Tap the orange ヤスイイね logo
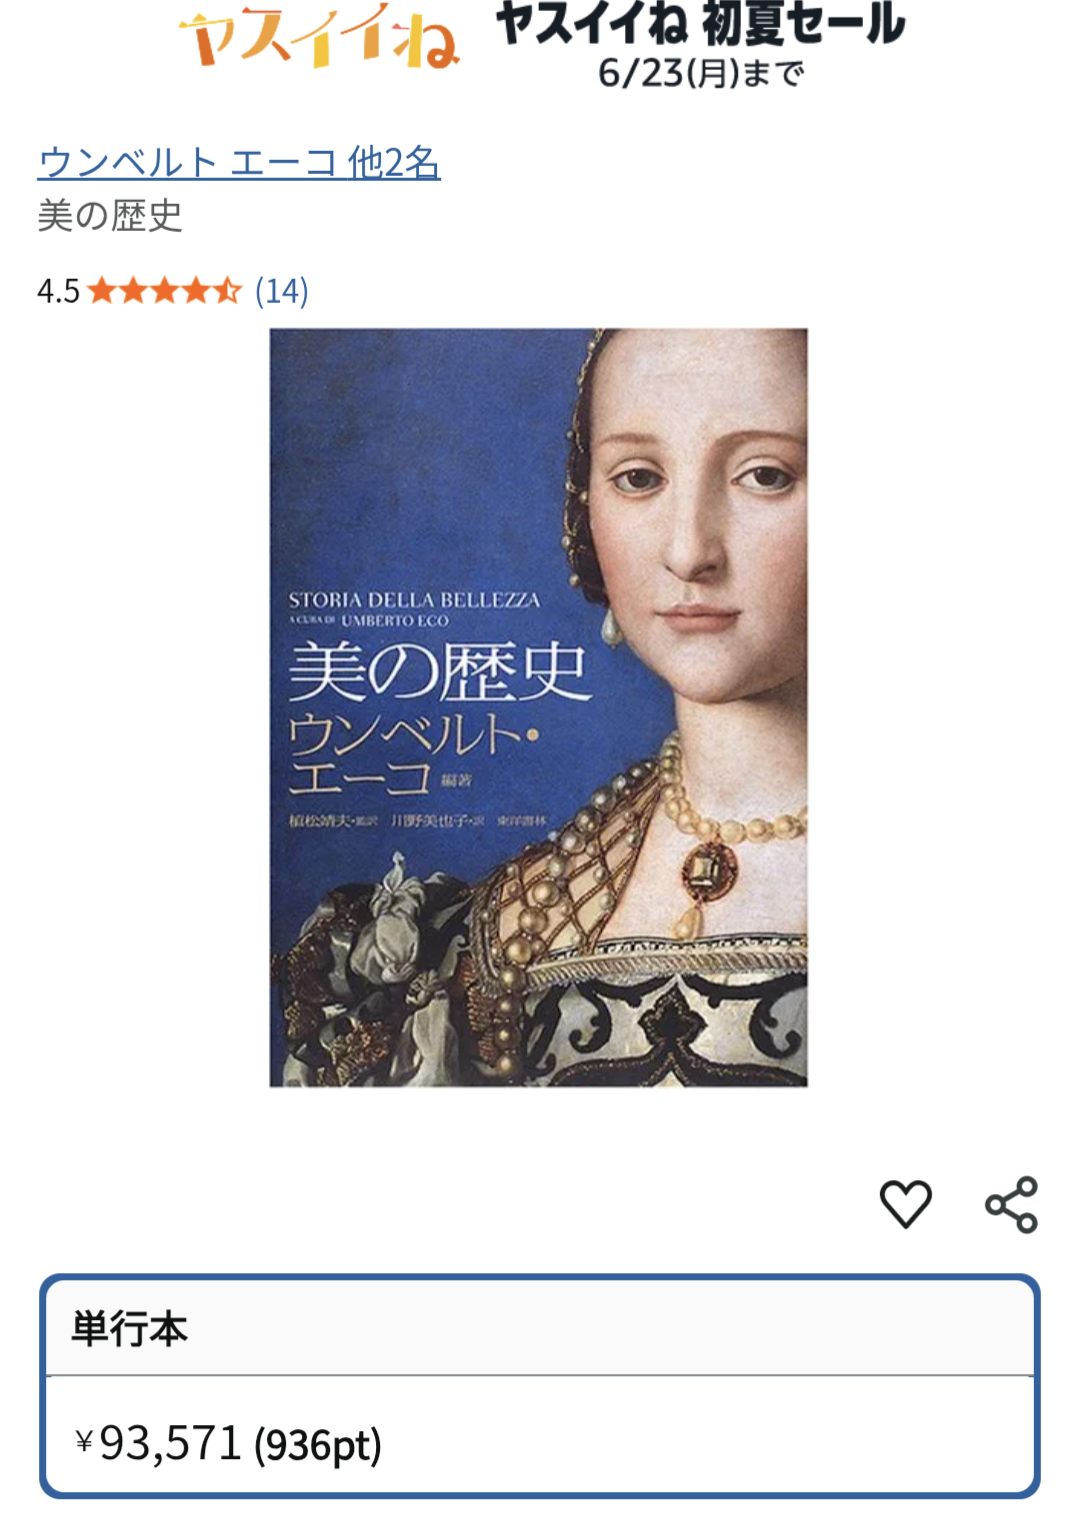This screenshot has width=1080, height=1534. pyautogui.click(x=320, y=40)
